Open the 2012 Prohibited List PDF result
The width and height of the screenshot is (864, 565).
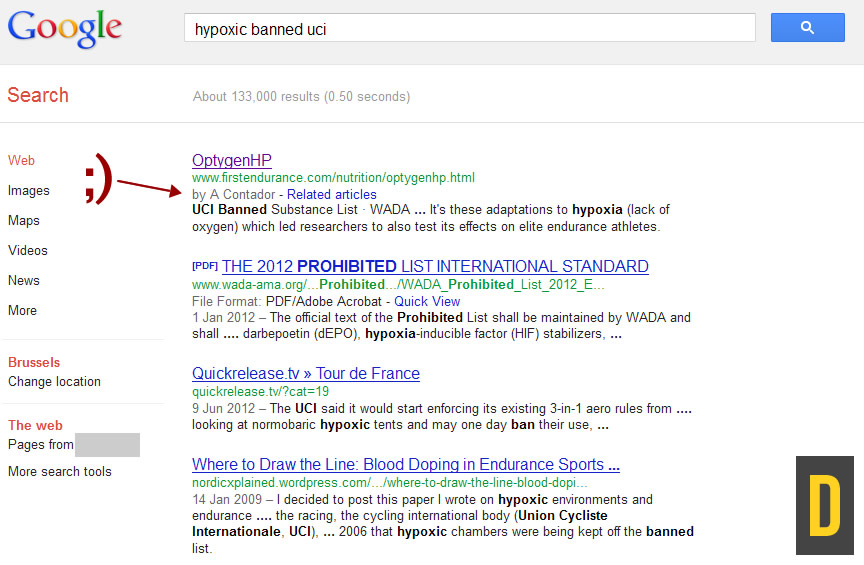point(435,266)
